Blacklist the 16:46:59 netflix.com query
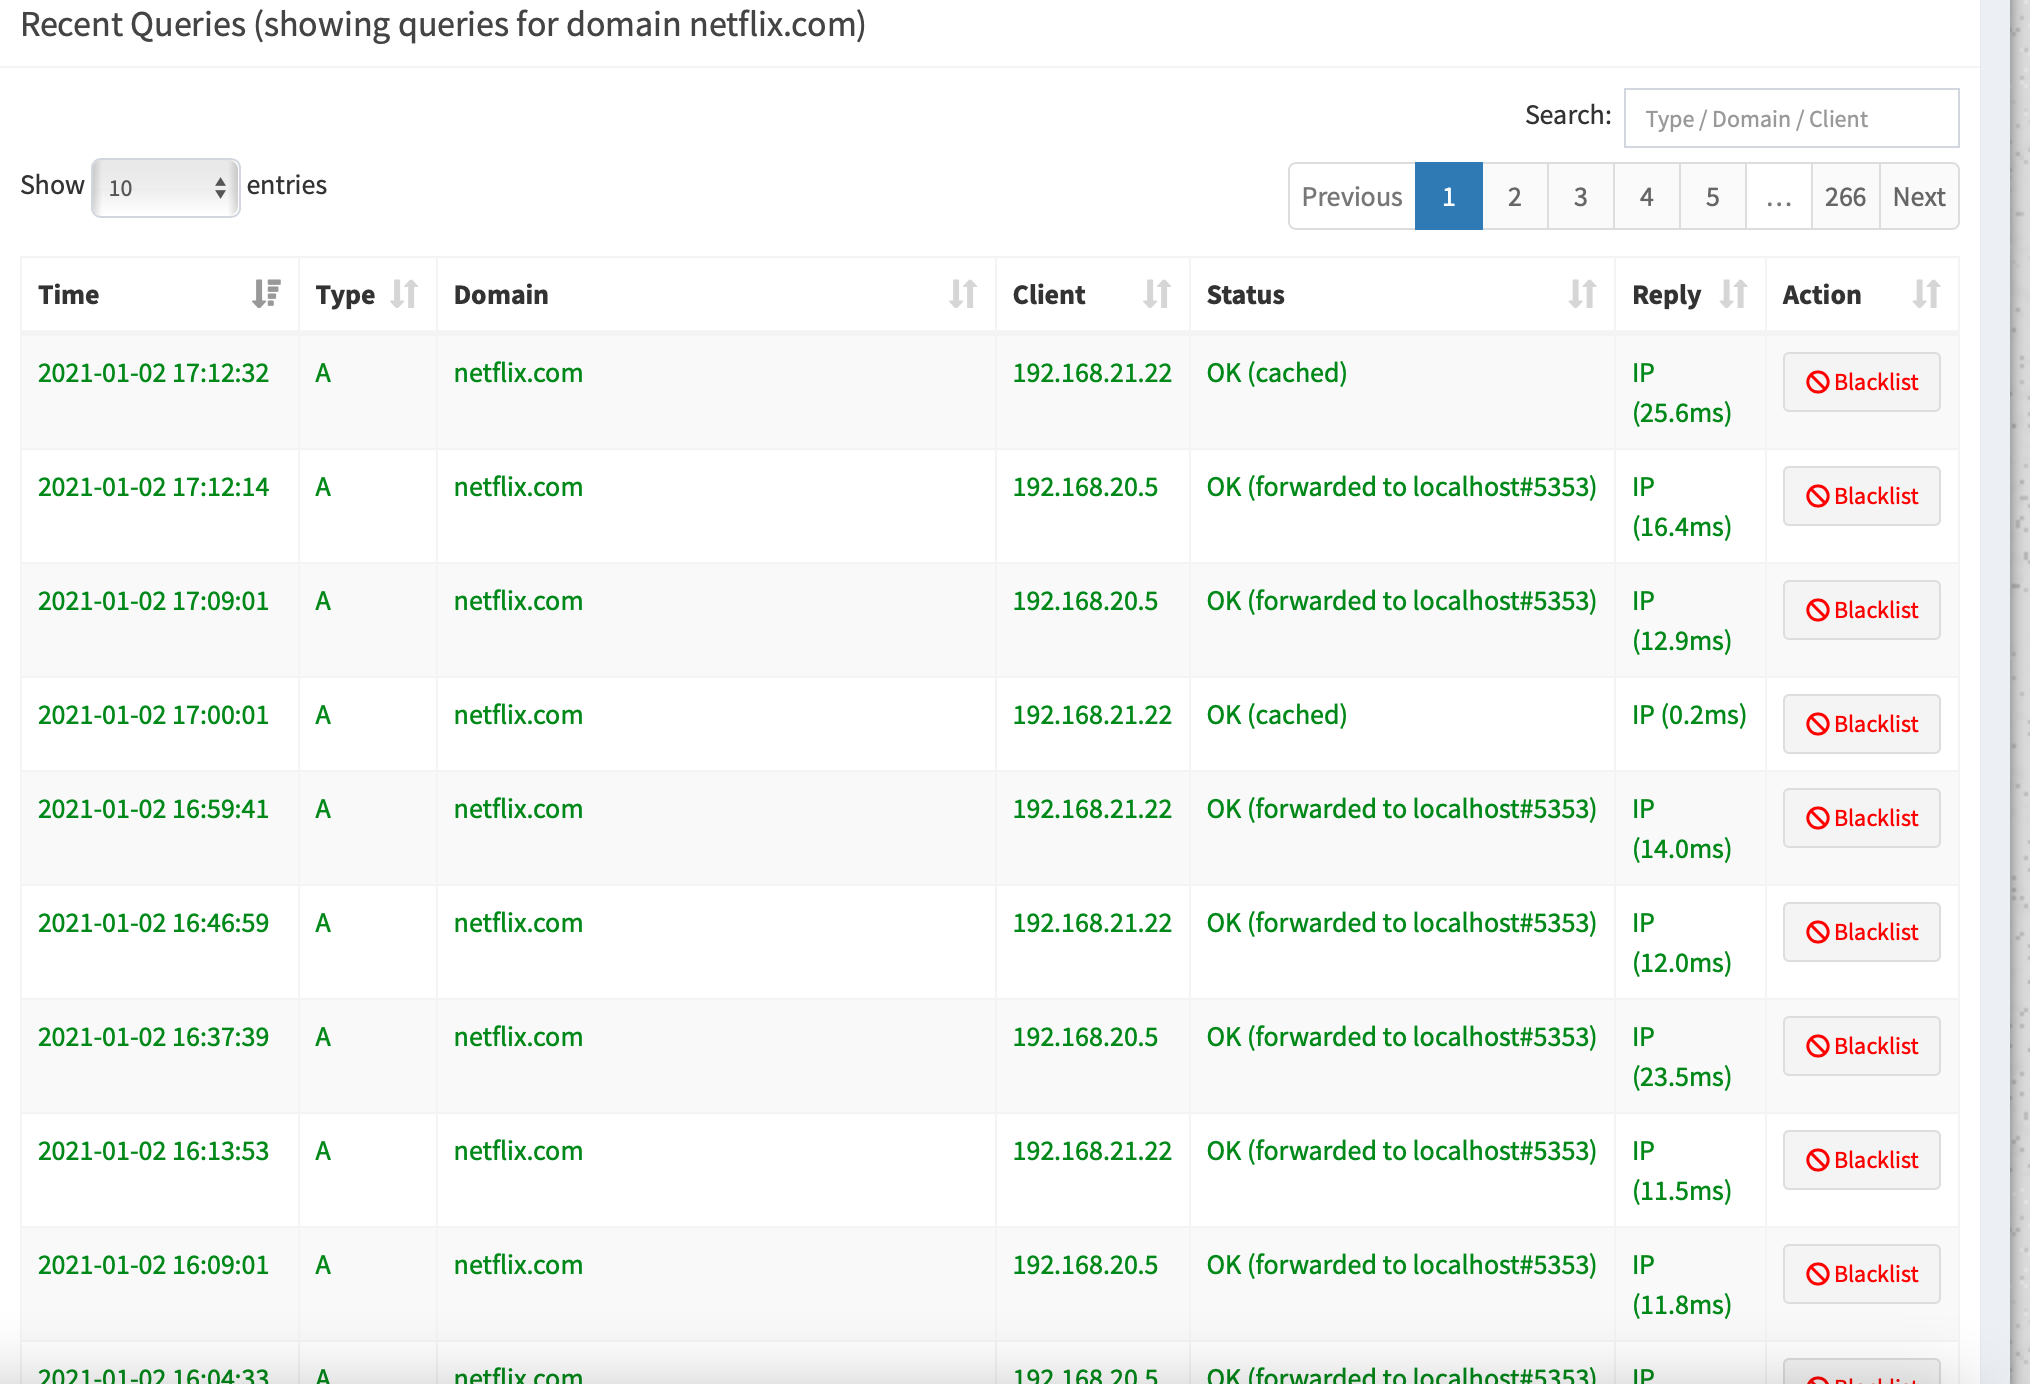 coord(1861,932)
